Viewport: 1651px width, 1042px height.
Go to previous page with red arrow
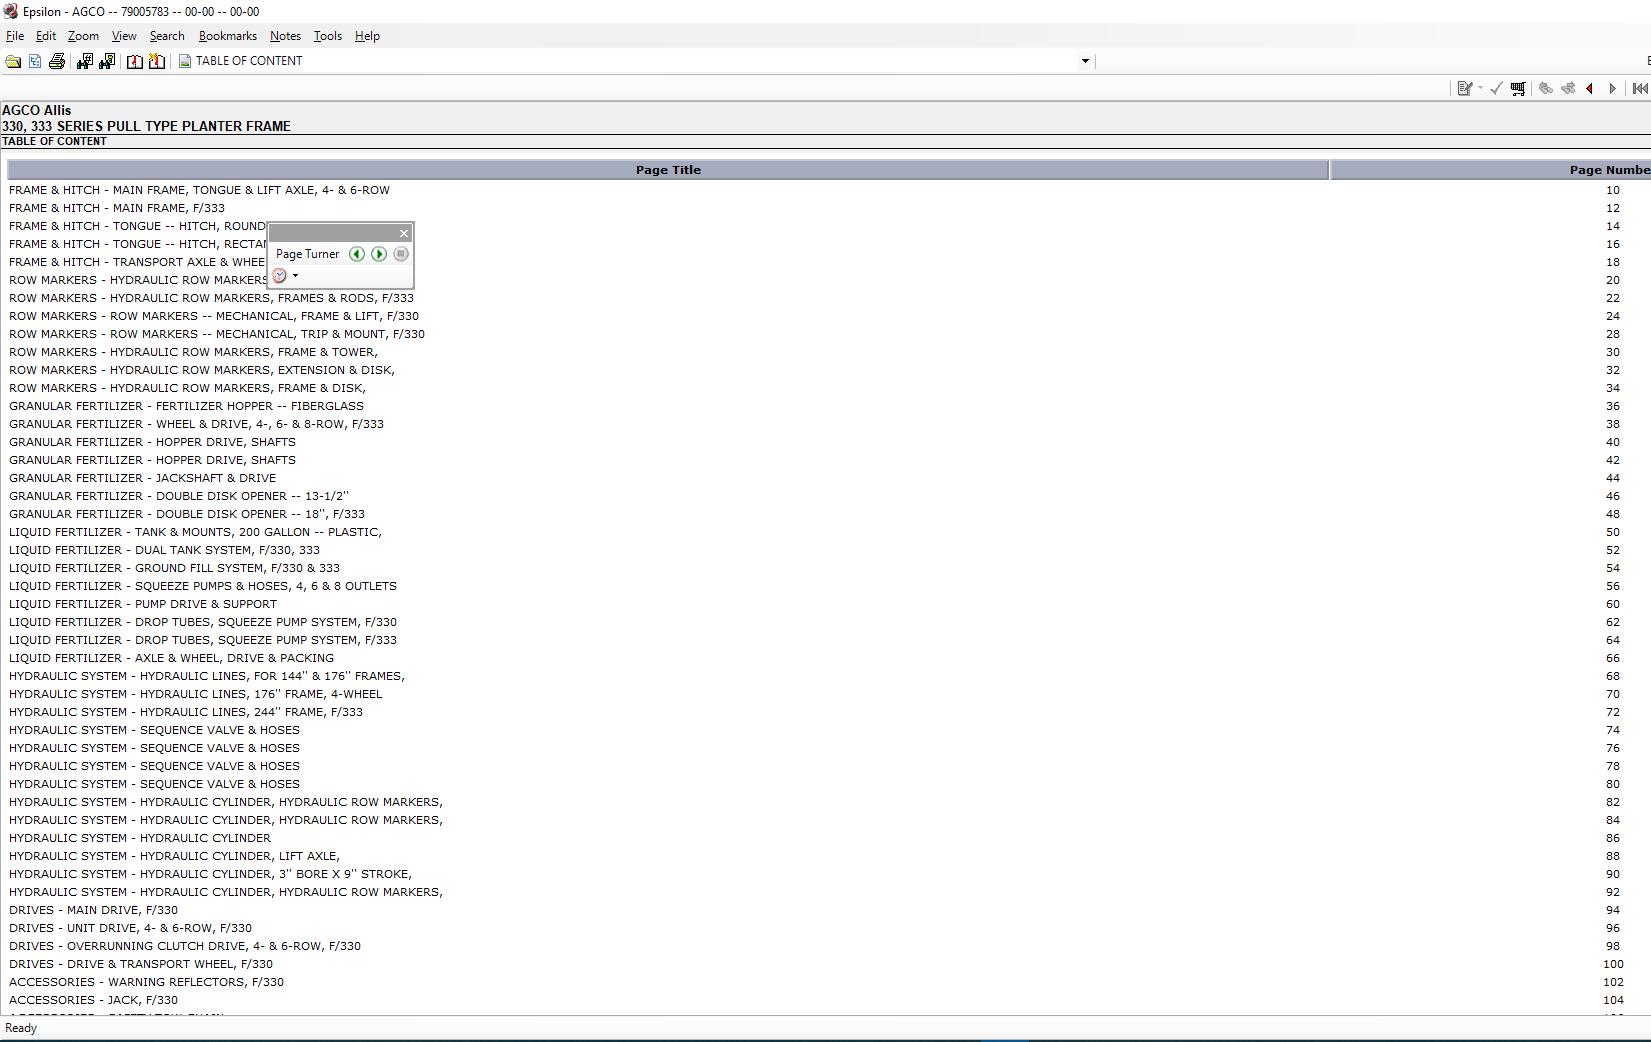tap(1590, 89)
